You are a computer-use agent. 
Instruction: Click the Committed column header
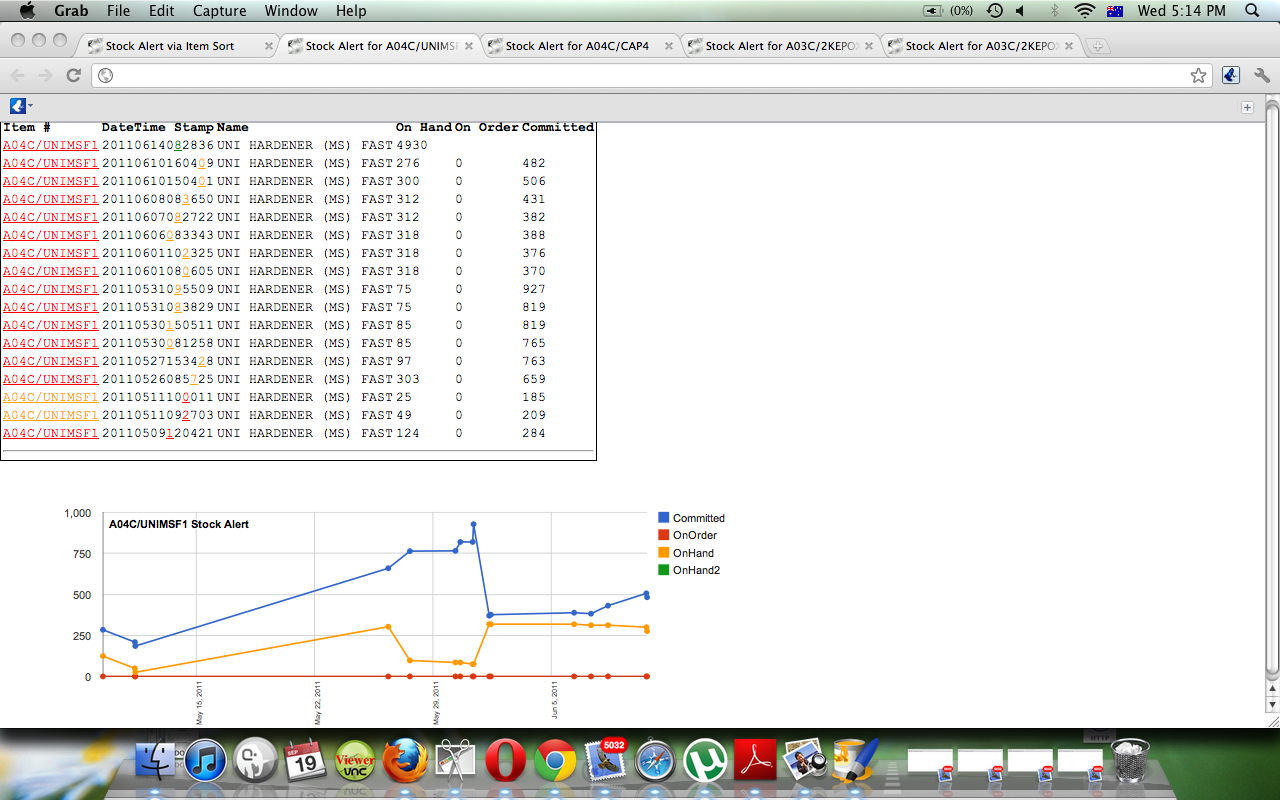[x=558, y=127]
